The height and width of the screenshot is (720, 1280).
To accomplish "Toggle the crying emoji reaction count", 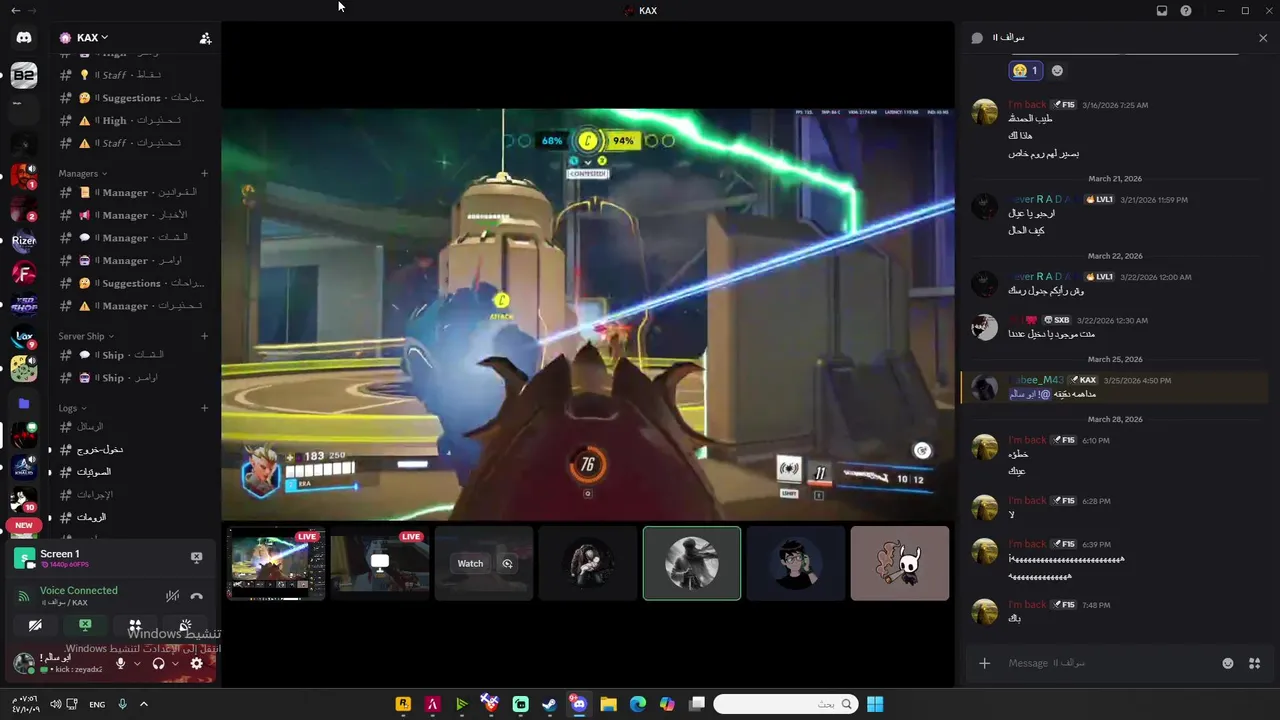I will coord(1025,70).
